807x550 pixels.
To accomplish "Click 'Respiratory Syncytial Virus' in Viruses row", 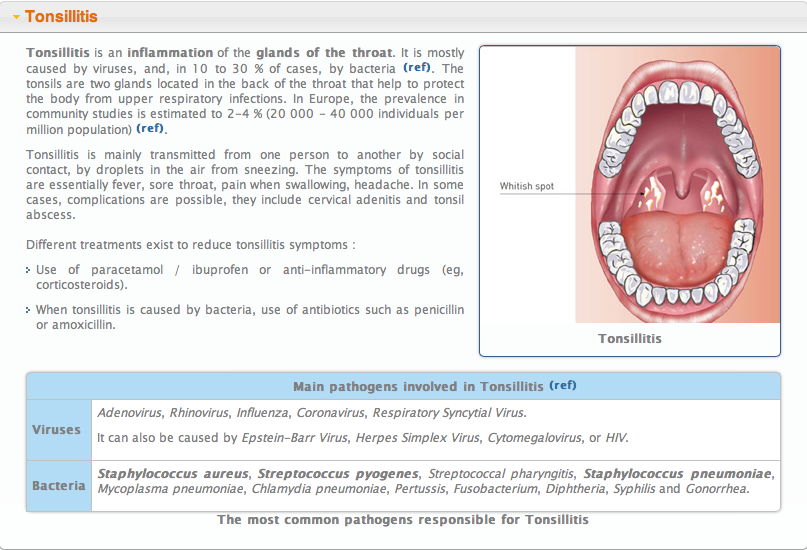I will pos(448,413).
